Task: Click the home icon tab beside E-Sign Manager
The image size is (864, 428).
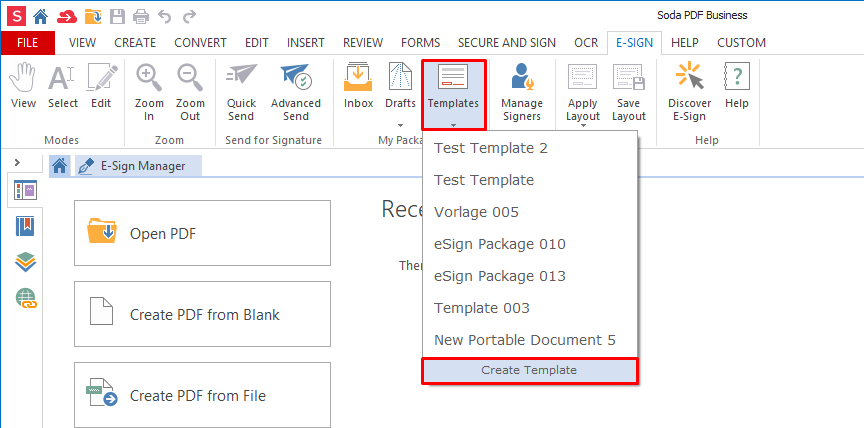Action: 60,165
